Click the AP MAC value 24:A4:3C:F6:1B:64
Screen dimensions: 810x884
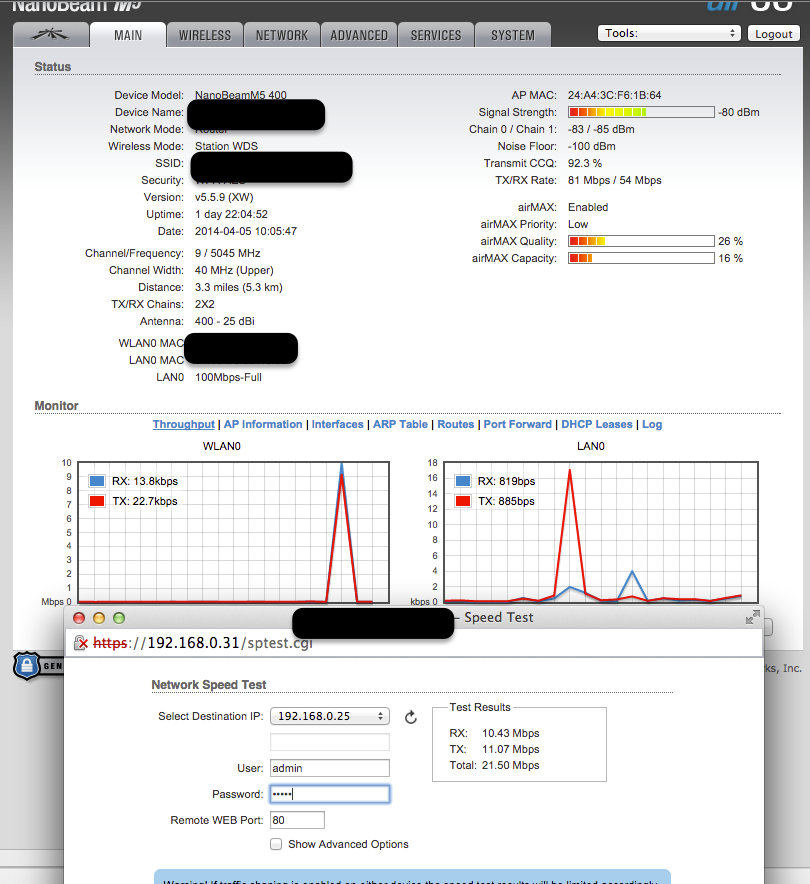(x=614, y=95)
